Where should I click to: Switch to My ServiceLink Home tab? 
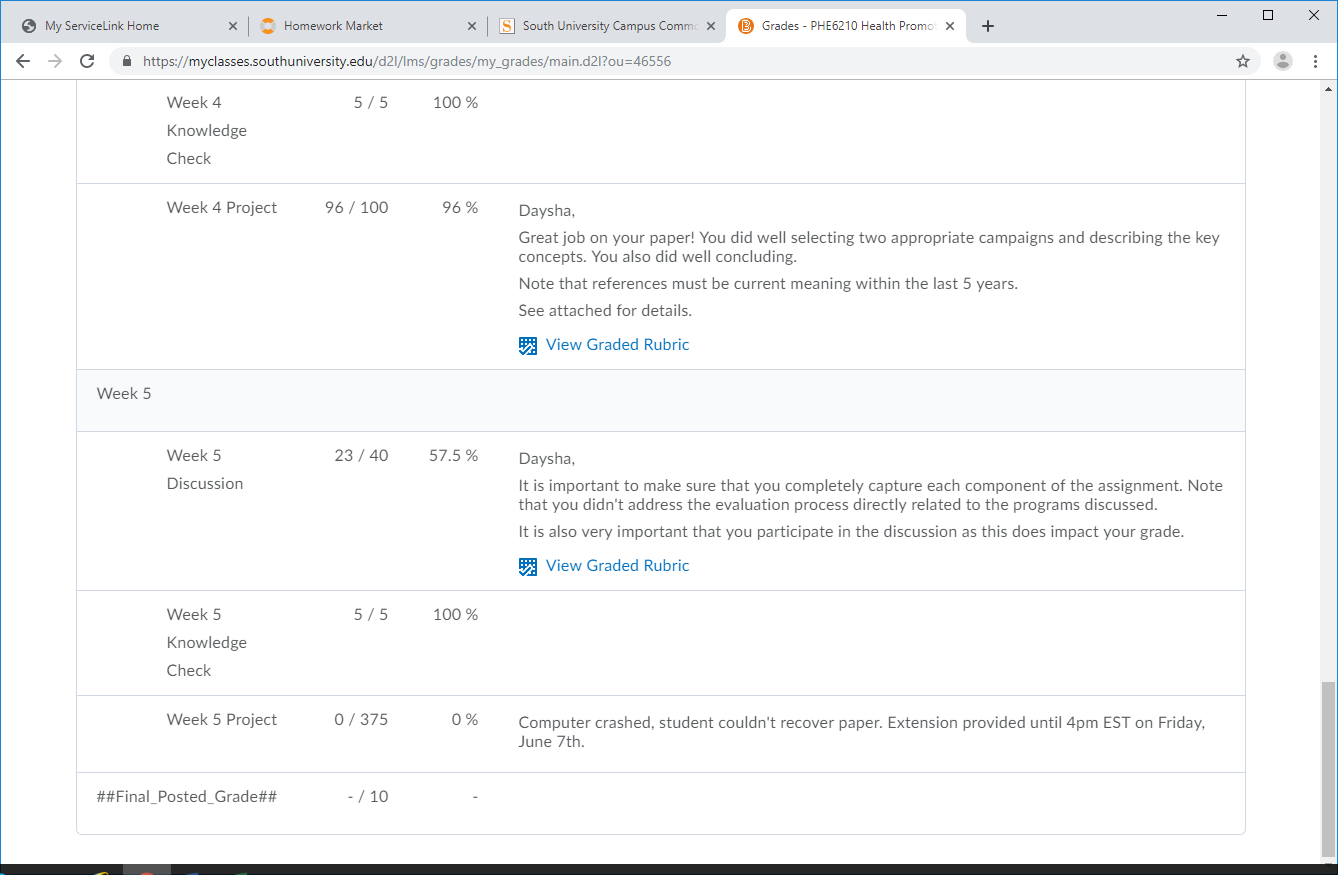(126, 26)
